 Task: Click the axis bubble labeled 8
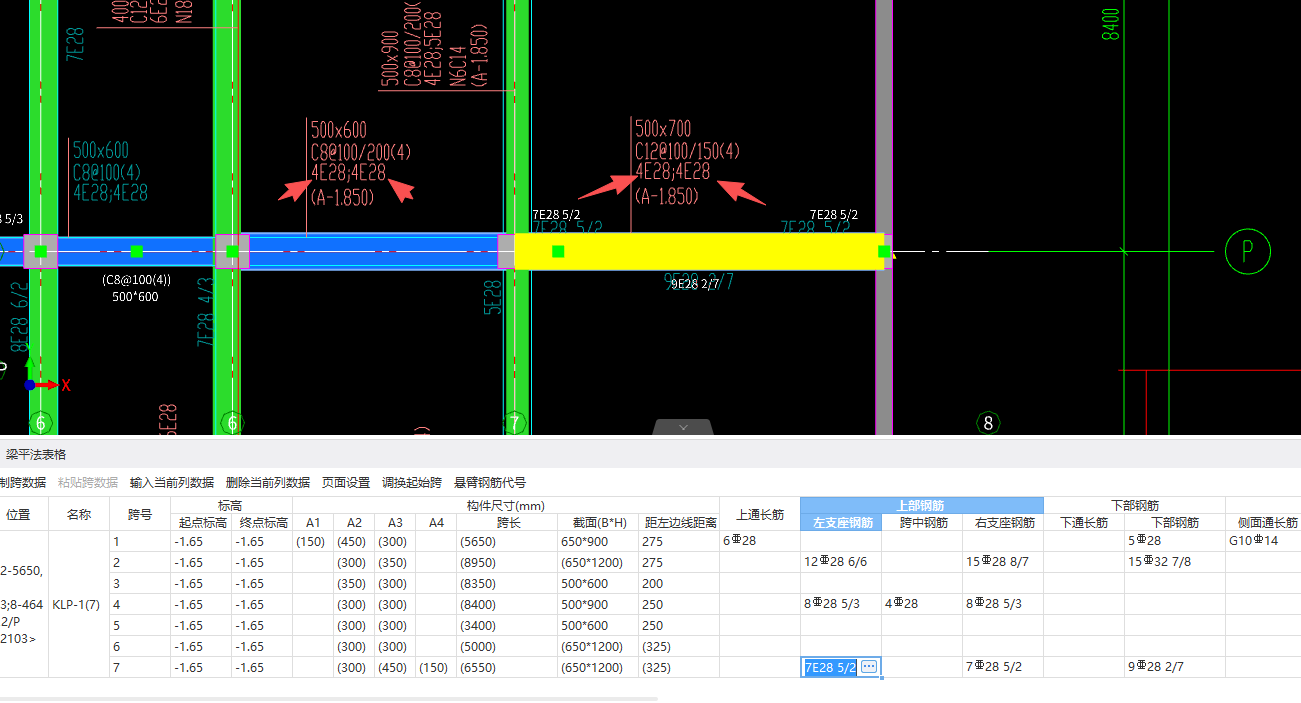pos(988,423)
